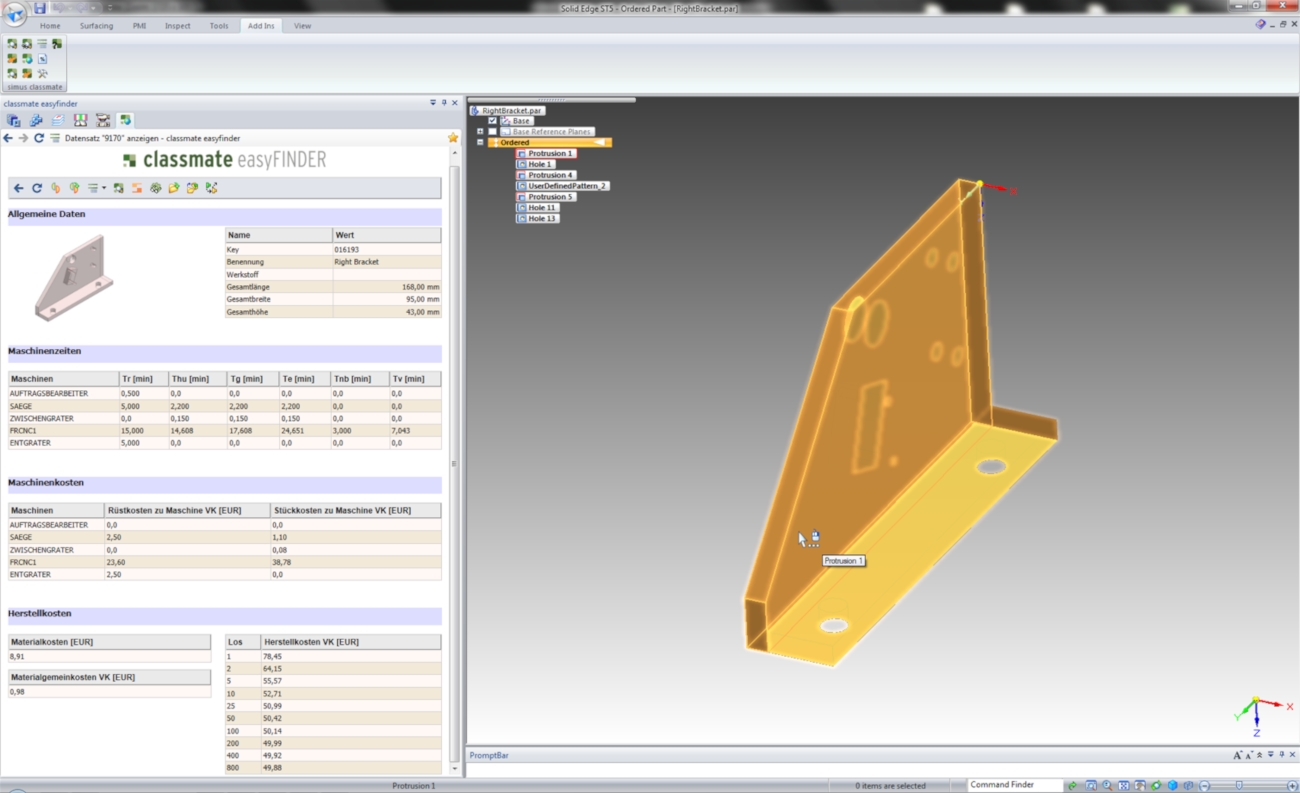1300x793 pixels.
Task: Open the Inspect ribbon tab
Action: [178, 26]
